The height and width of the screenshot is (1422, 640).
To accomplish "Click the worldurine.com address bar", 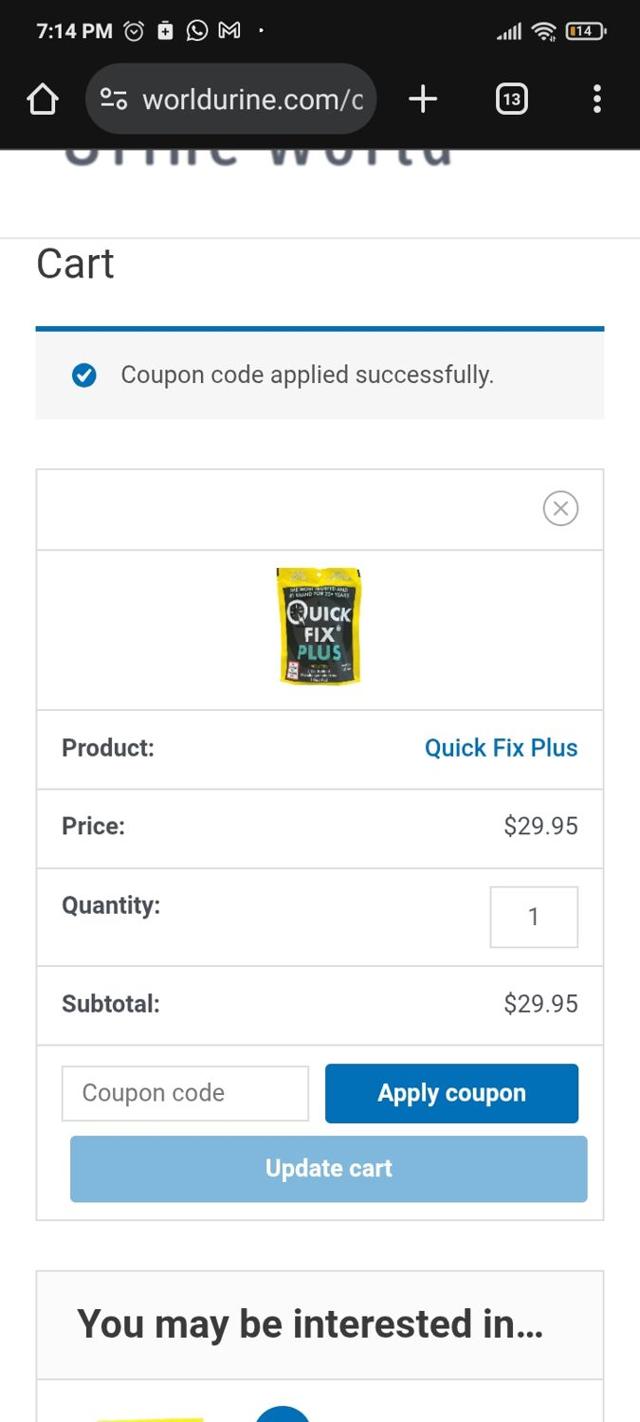I will coord(252,99).
